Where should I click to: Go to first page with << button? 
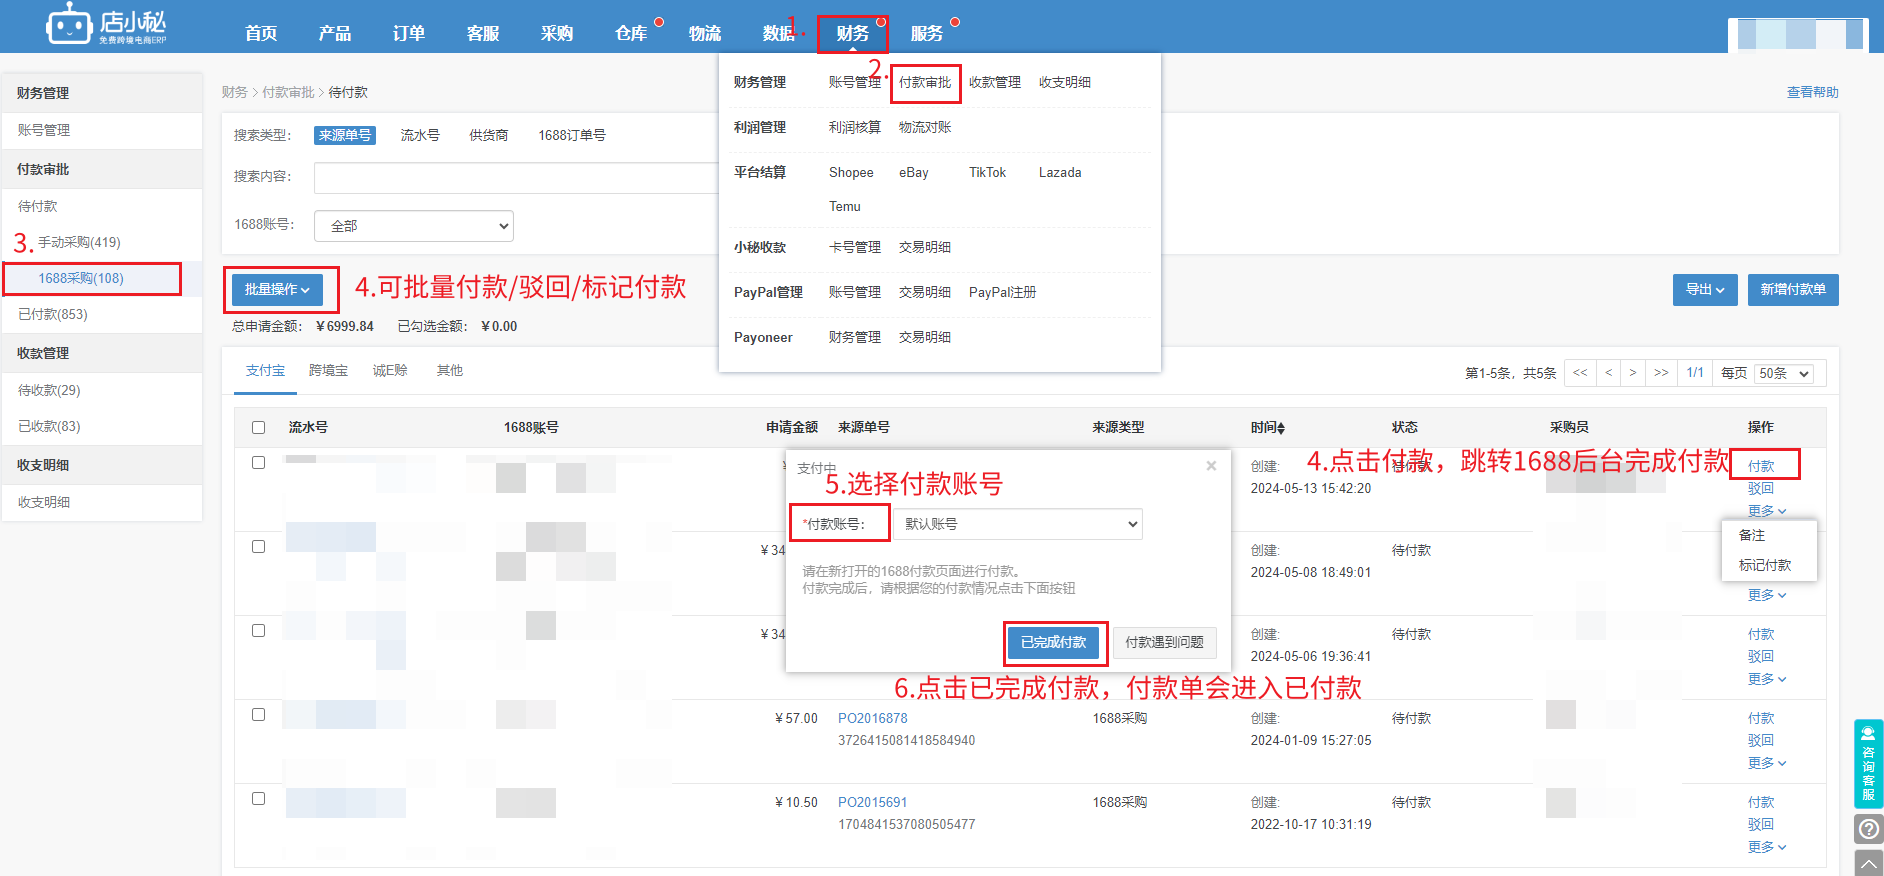pyautogui.click(x=1580, y=373)
